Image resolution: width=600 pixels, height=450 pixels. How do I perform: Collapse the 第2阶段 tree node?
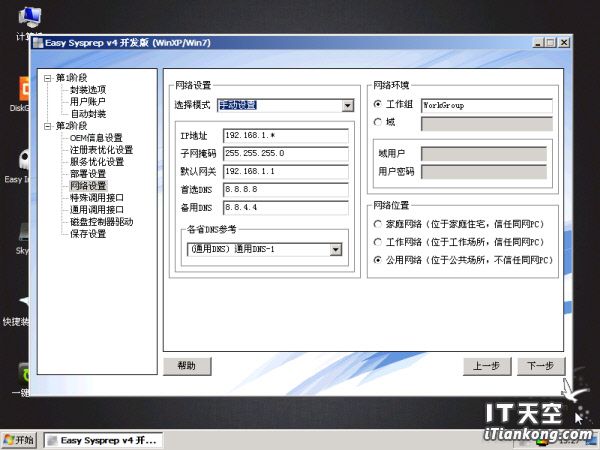[47, 126]
